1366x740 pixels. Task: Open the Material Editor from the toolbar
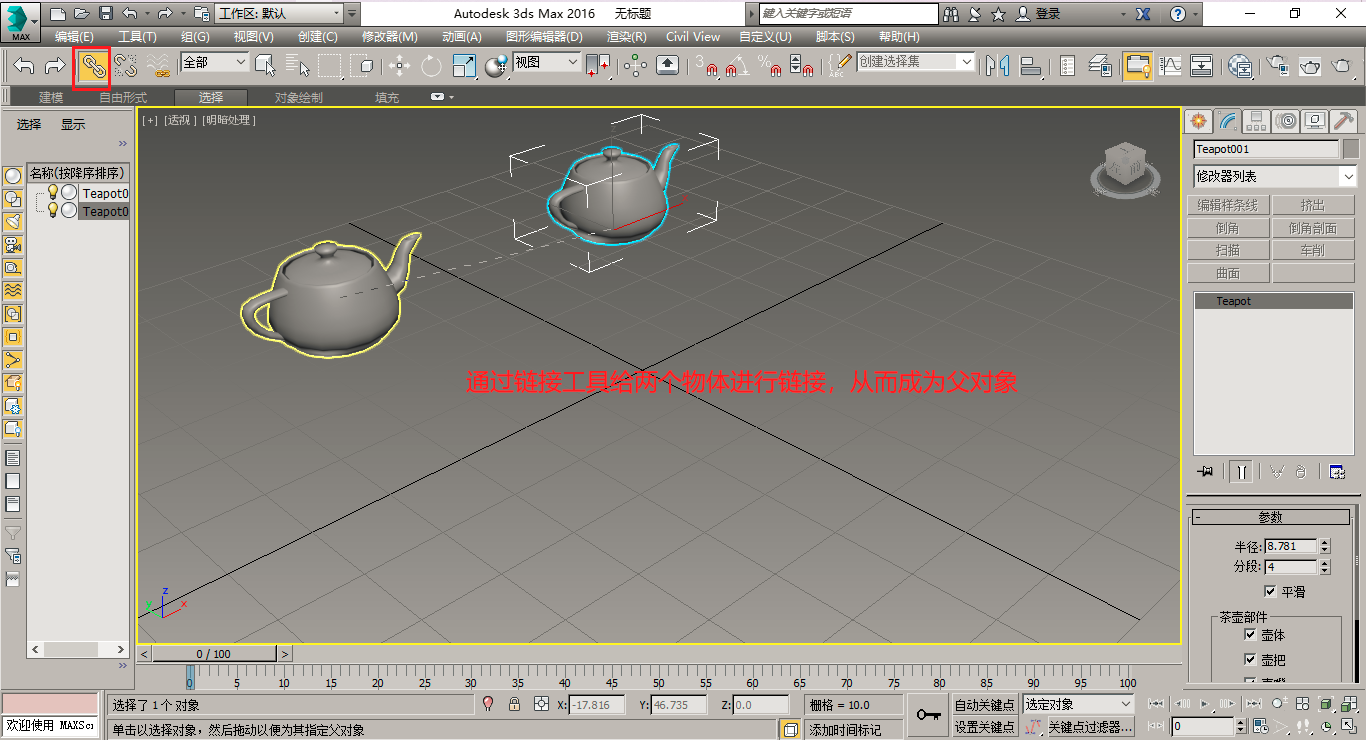pos(1240,66)
